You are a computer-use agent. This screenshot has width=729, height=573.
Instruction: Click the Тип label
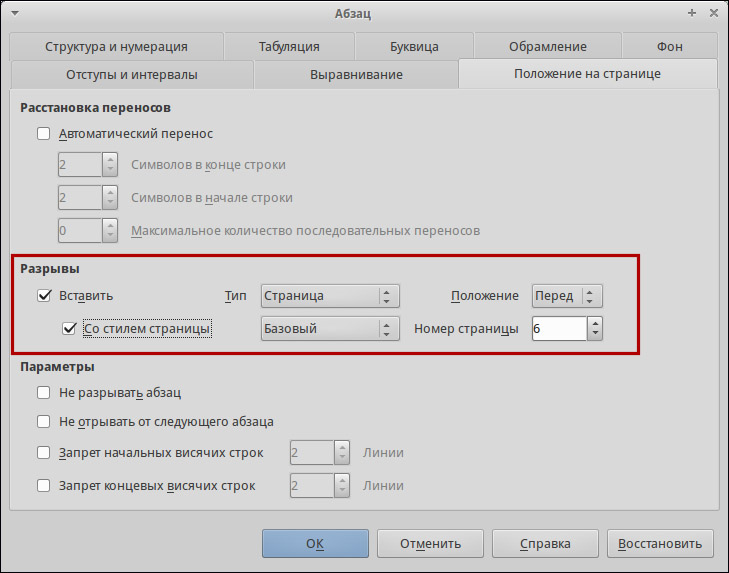click(236, 296)
